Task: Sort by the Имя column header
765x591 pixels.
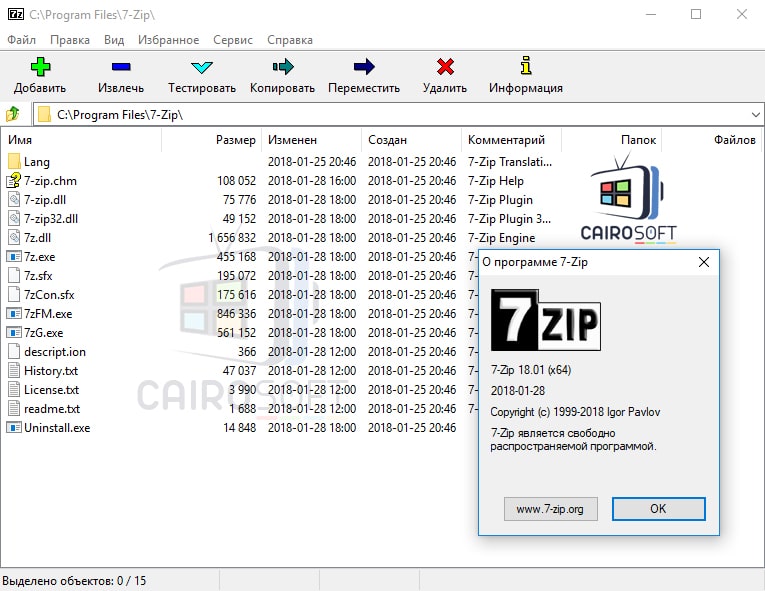Action: pyautogui.click(x=81, y=140)
